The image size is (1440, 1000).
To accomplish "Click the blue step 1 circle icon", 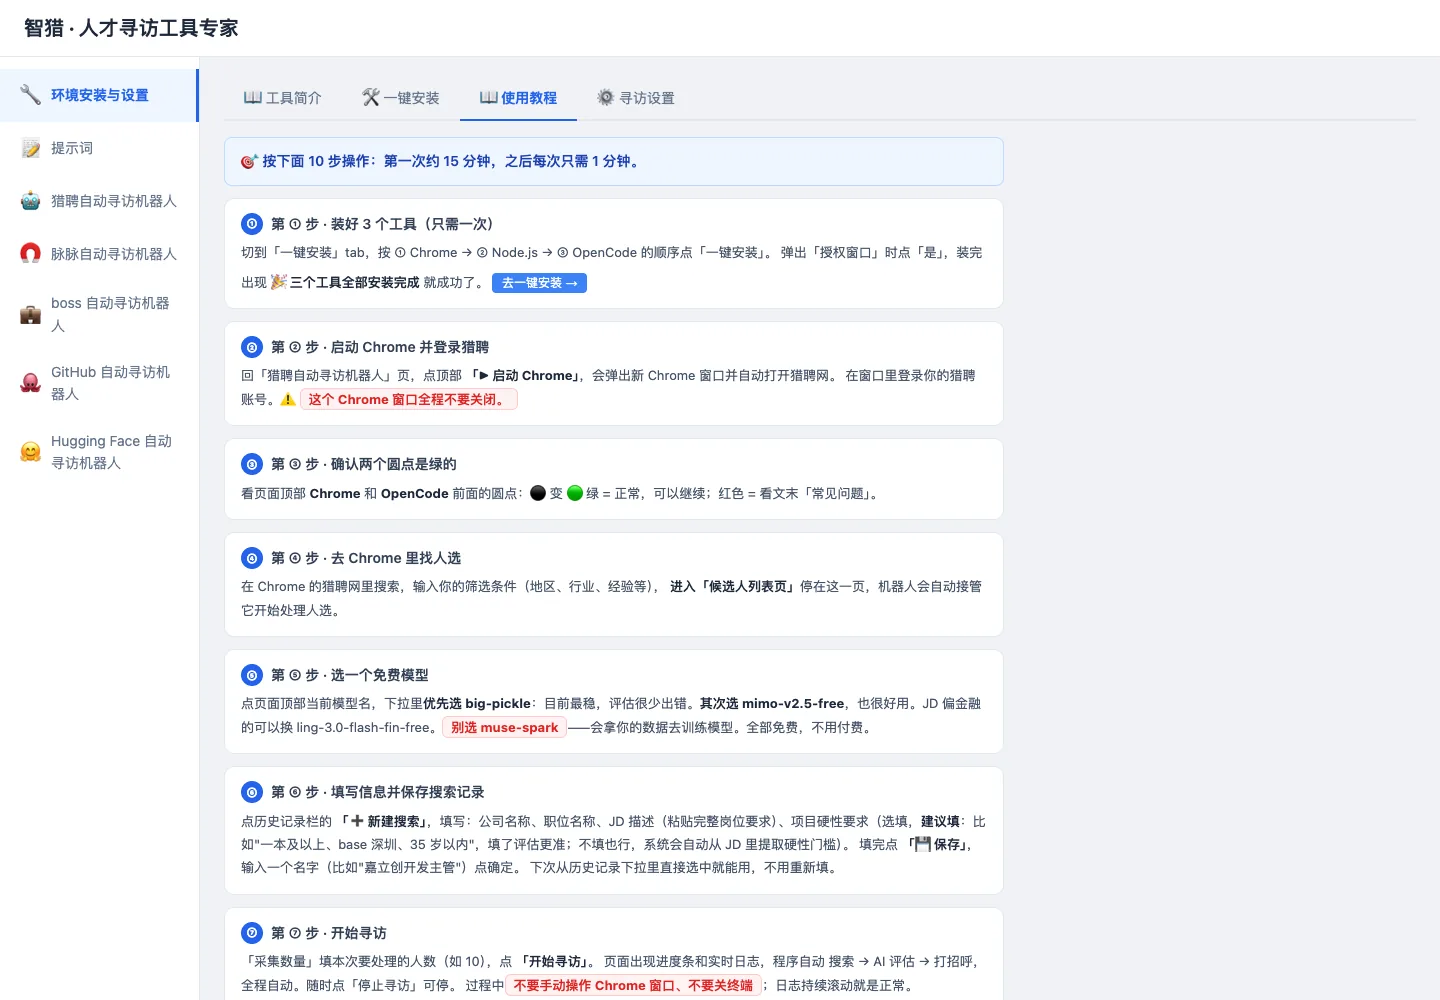I will coord(252,224).
